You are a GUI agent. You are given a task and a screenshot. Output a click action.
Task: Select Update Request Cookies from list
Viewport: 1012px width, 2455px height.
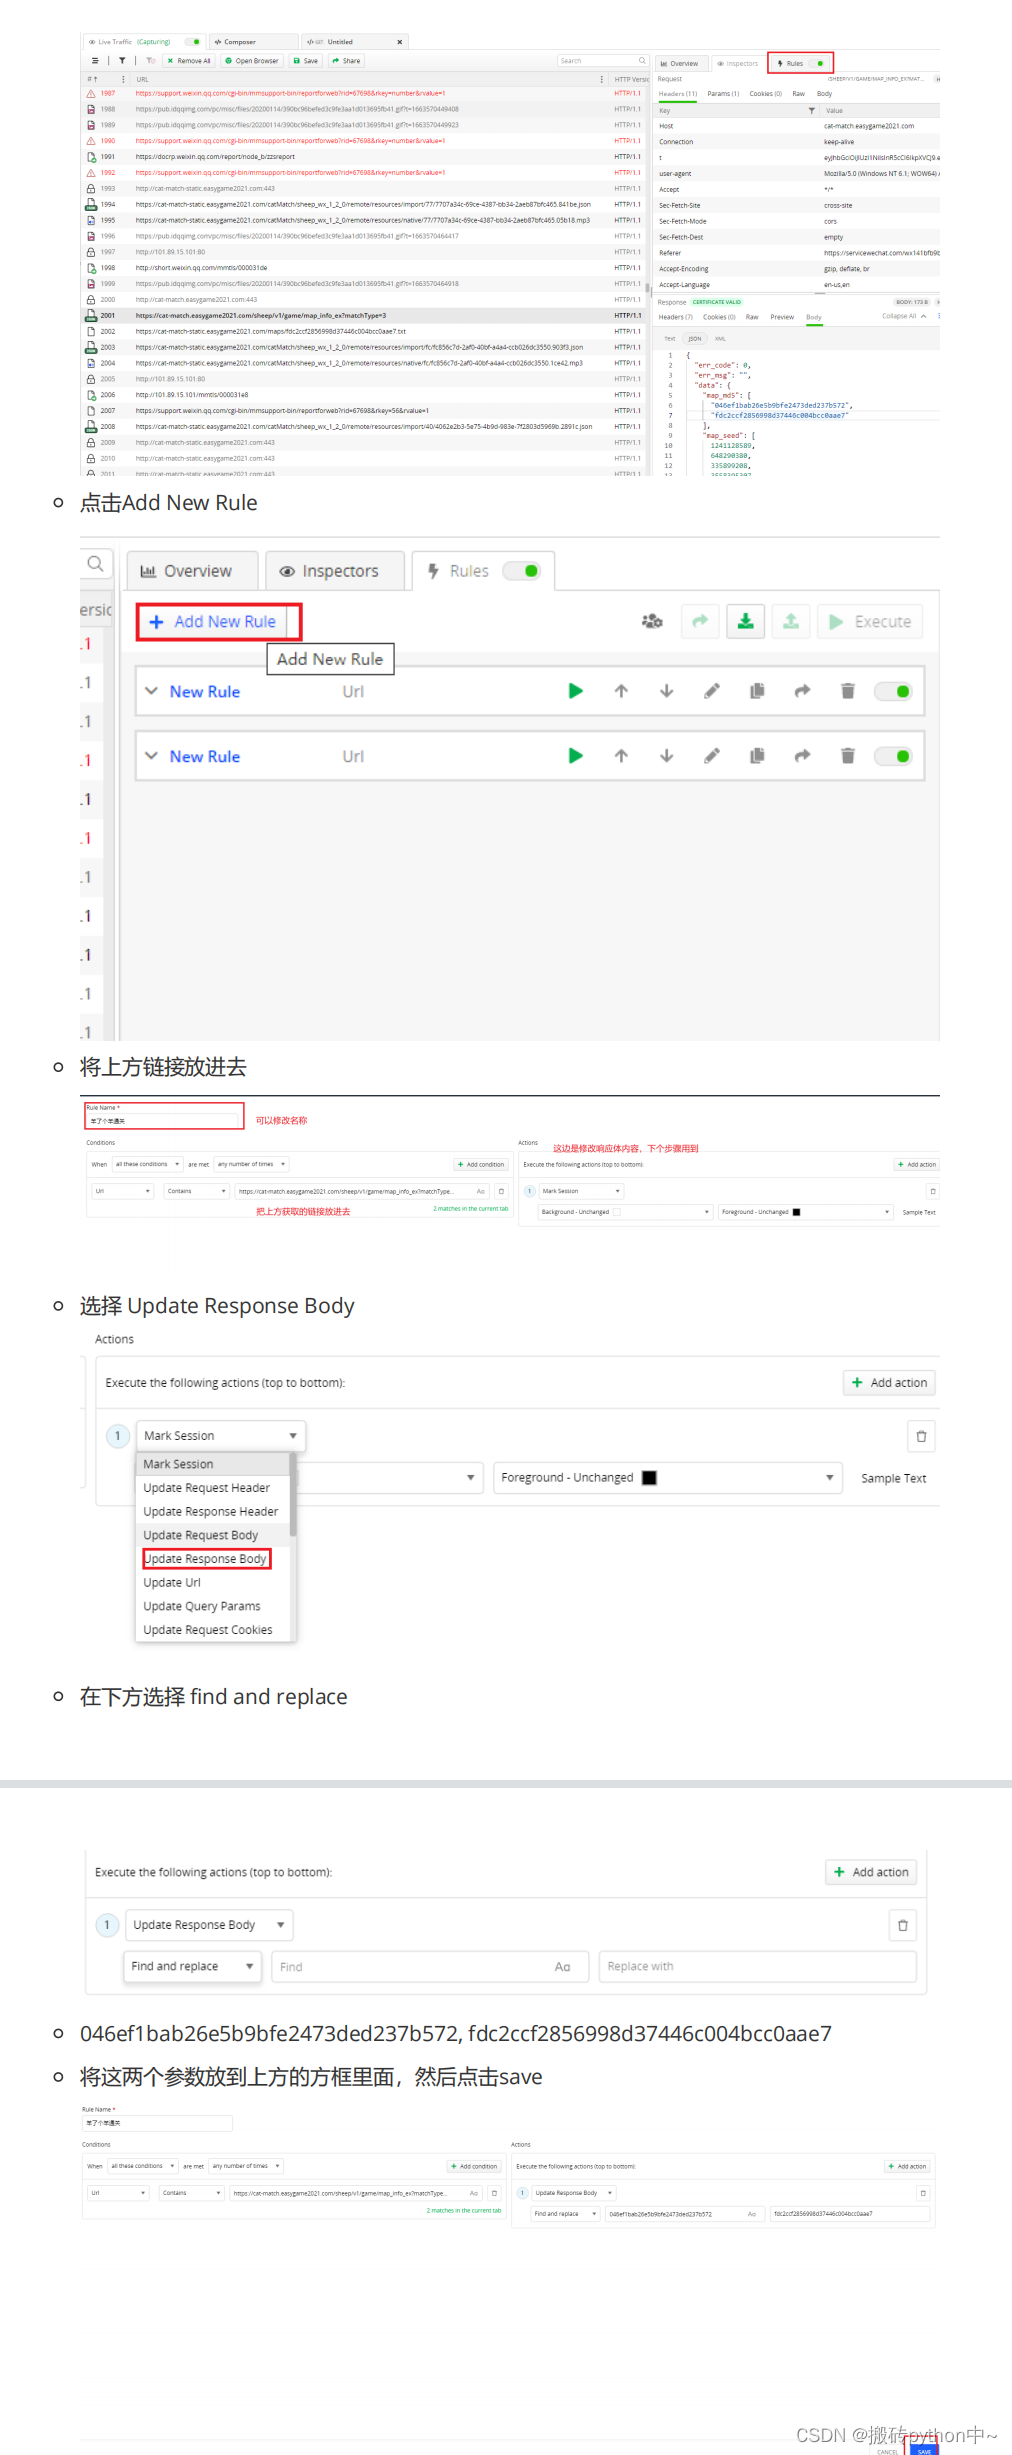pos(207,1630)
